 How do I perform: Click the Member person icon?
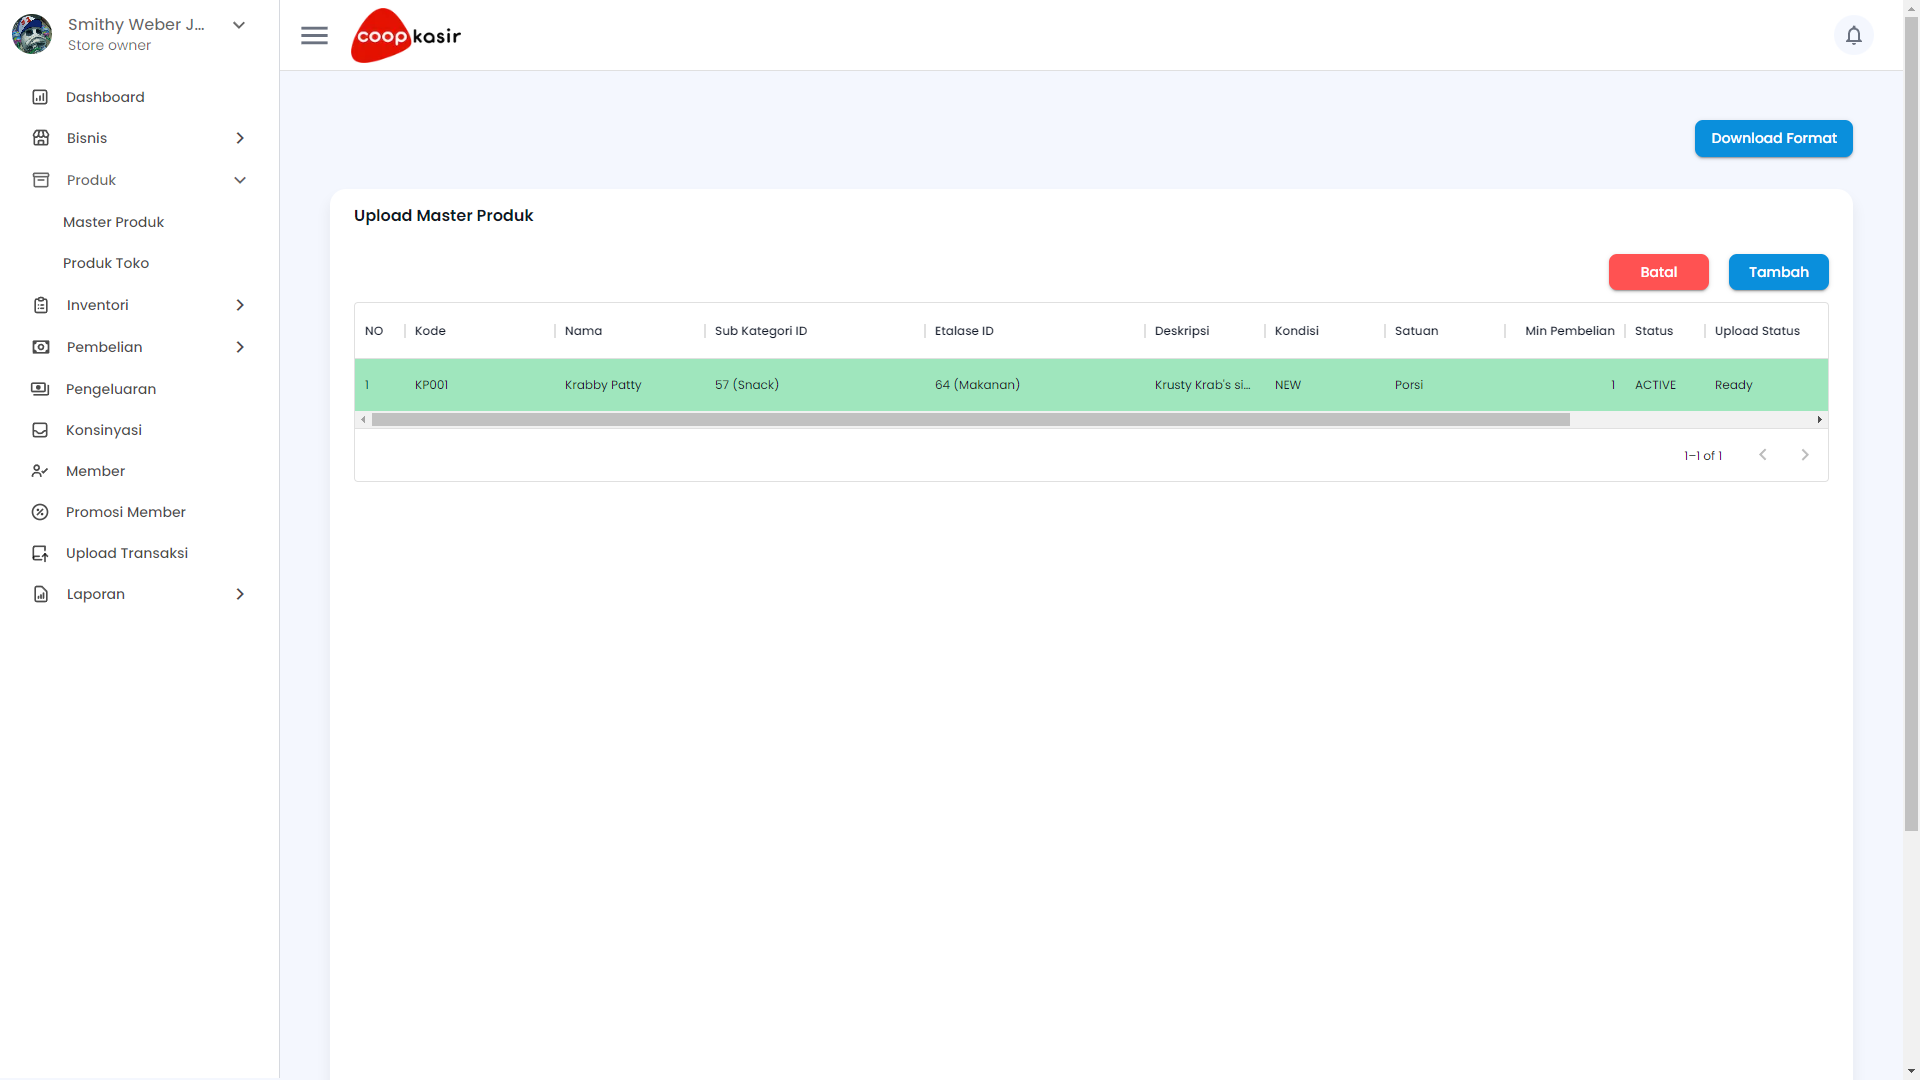pos(40,471)
